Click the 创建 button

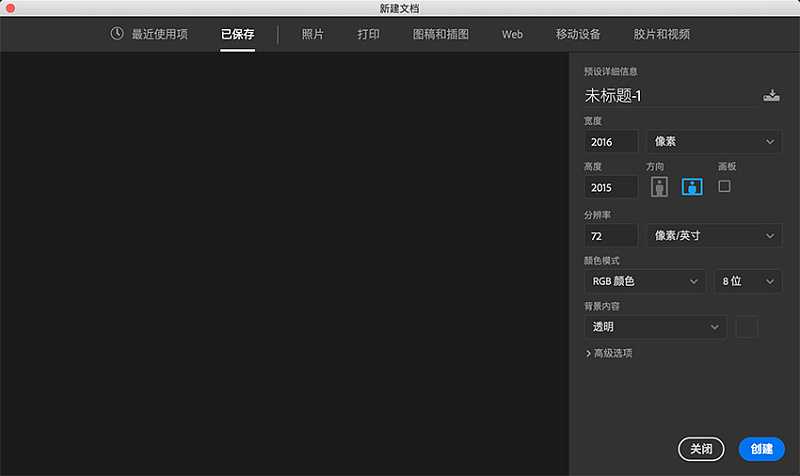761,449
